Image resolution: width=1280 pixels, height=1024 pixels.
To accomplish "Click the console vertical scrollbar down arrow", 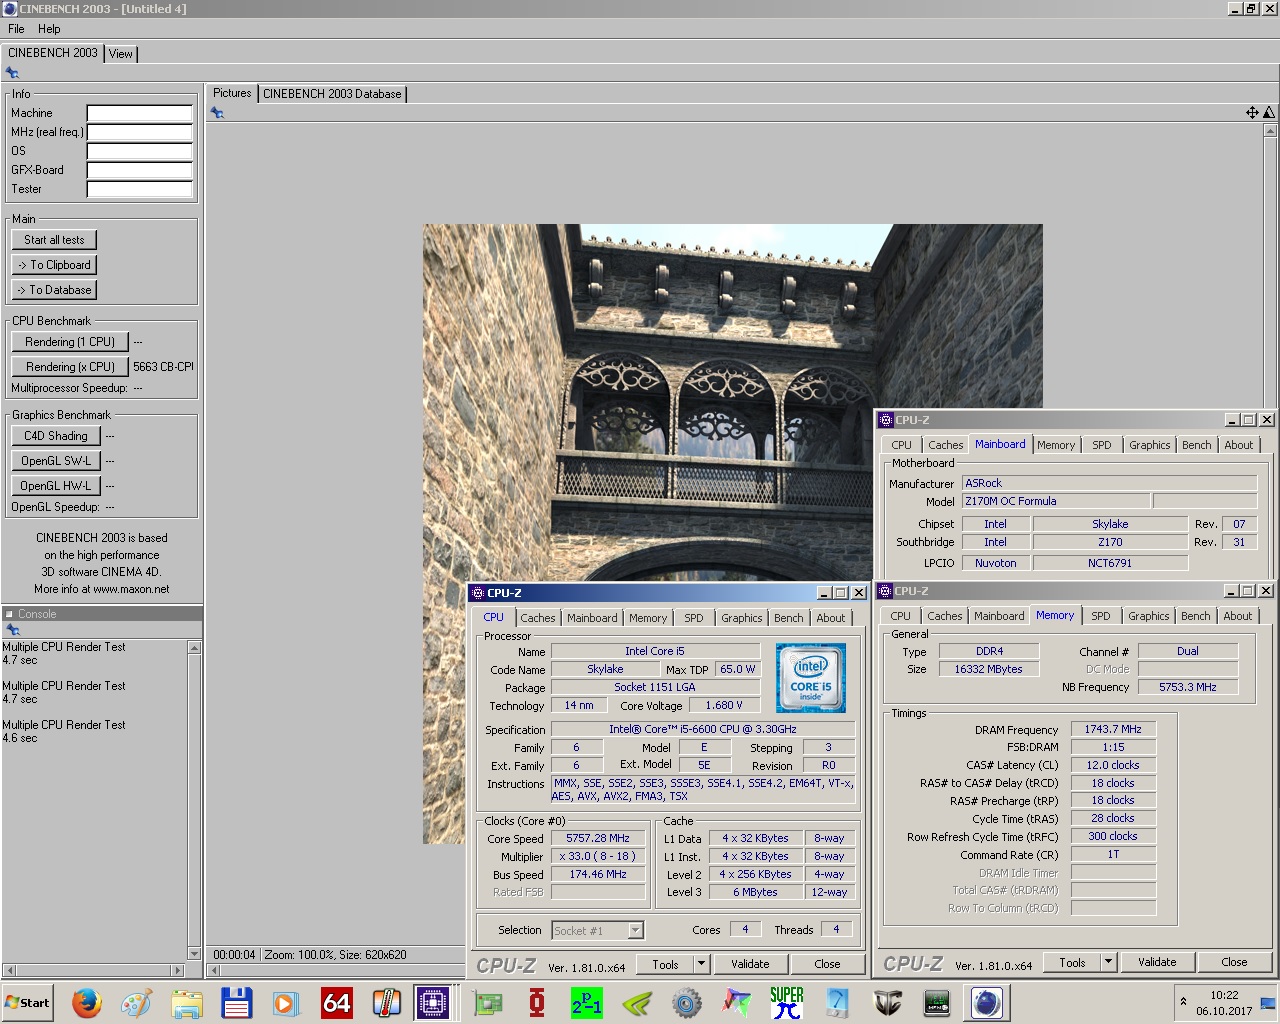I will [194, 954].
